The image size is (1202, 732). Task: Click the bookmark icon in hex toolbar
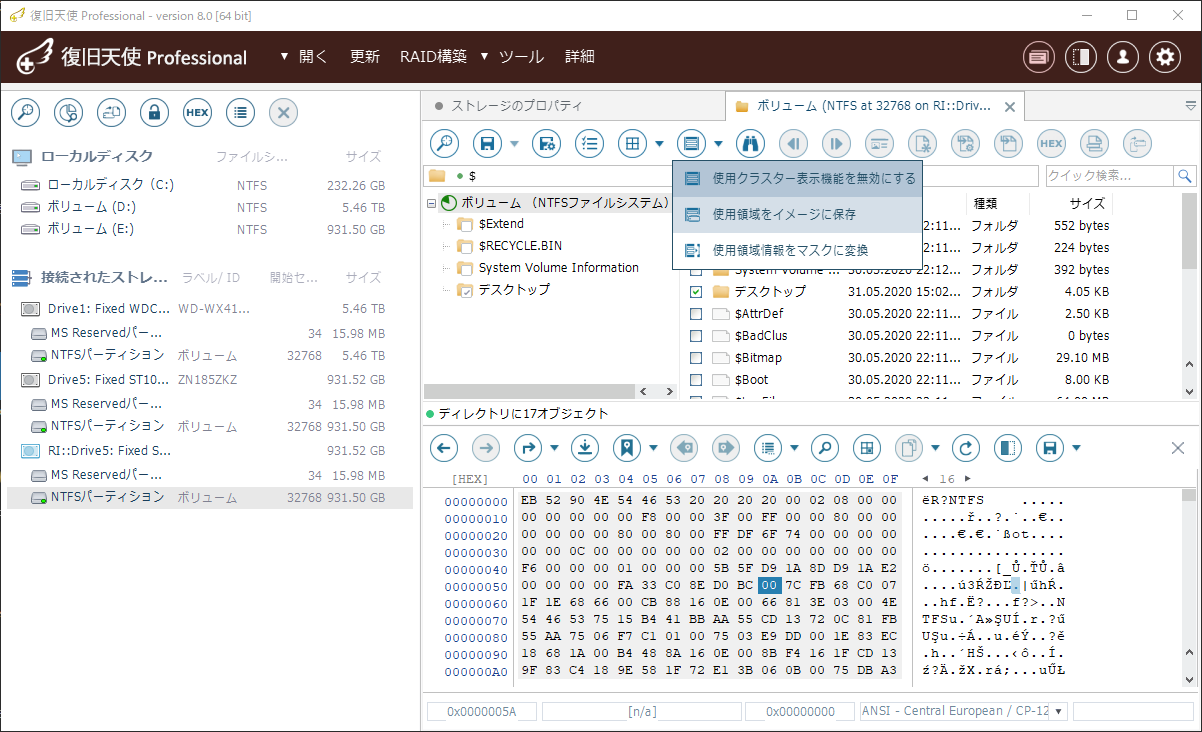coord(627,448)
